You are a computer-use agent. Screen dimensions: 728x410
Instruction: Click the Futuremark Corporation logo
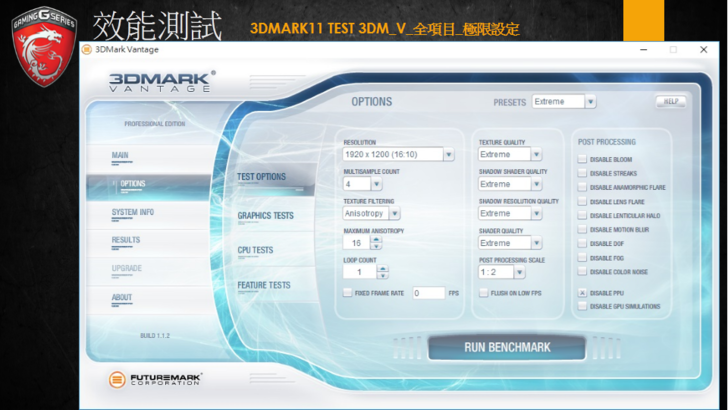[155, 379]
